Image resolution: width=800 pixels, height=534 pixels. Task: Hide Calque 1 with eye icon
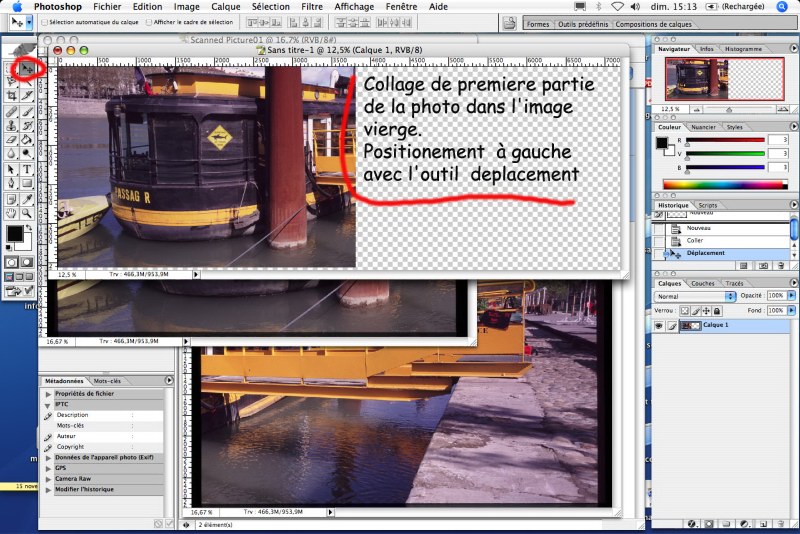pyautogui.click(x=659, y=325)
